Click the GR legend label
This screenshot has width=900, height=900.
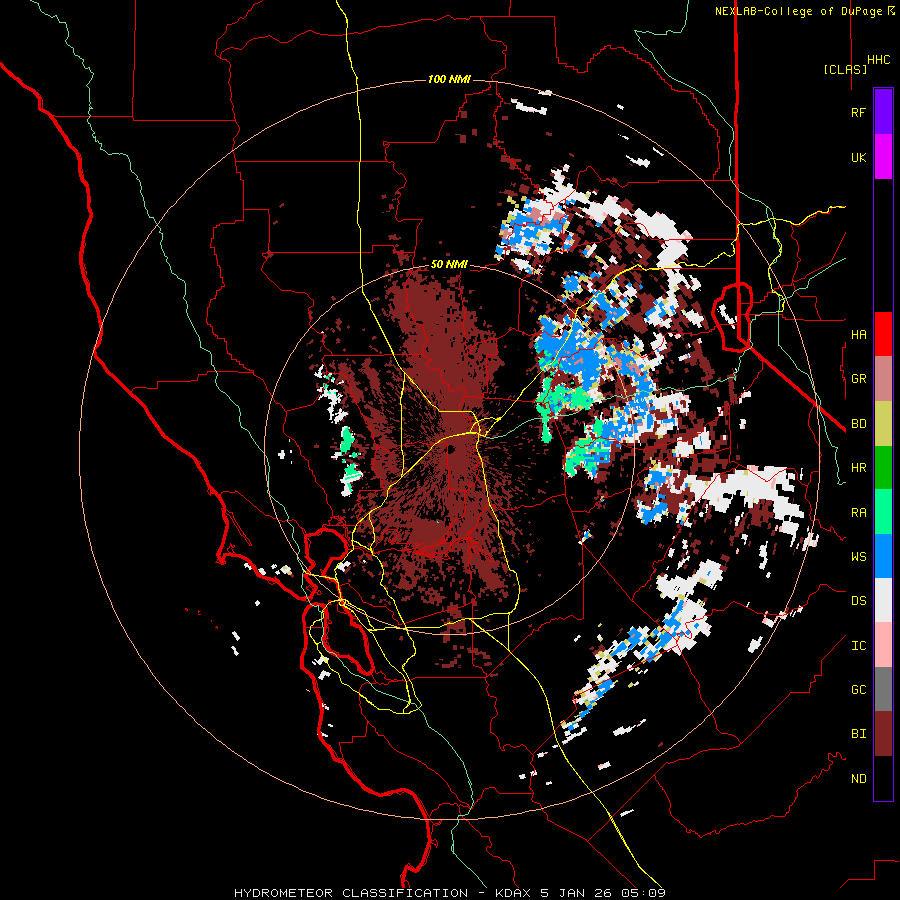(858, 379)
